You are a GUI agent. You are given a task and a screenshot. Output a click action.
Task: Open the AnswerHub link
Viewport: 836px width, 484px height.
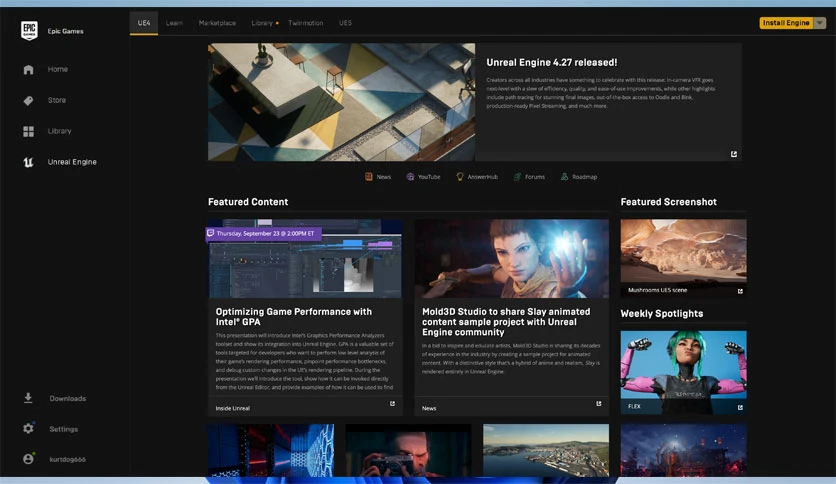pyautogui.click(x=483, y=177)
